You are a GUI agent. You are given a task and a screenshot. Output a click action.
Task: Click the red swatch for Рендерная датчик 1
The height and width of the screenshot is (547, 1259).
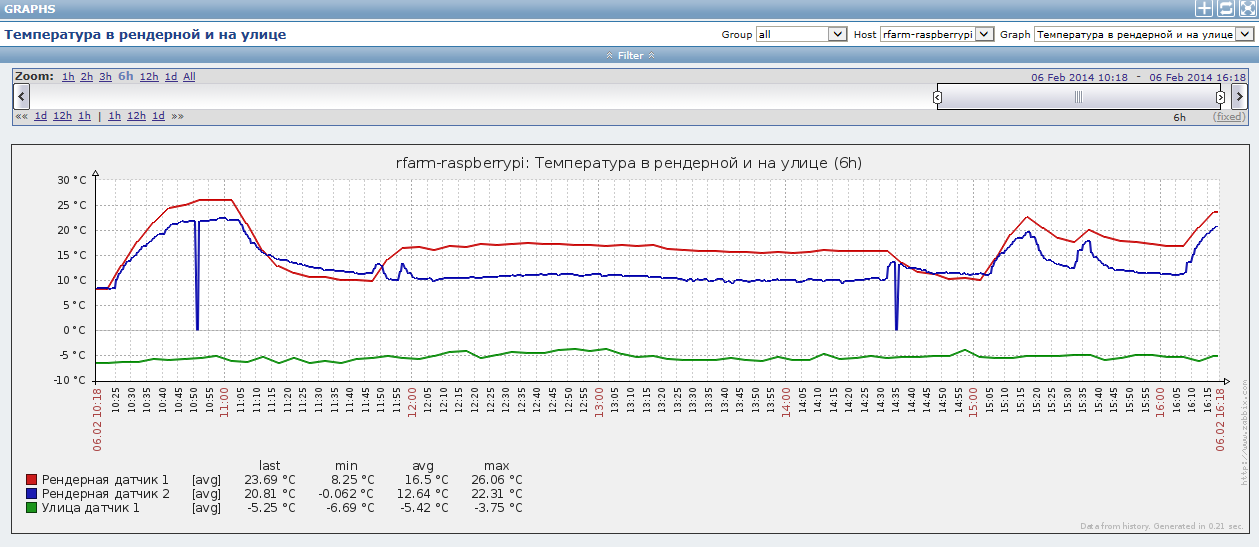pos(31,480)
